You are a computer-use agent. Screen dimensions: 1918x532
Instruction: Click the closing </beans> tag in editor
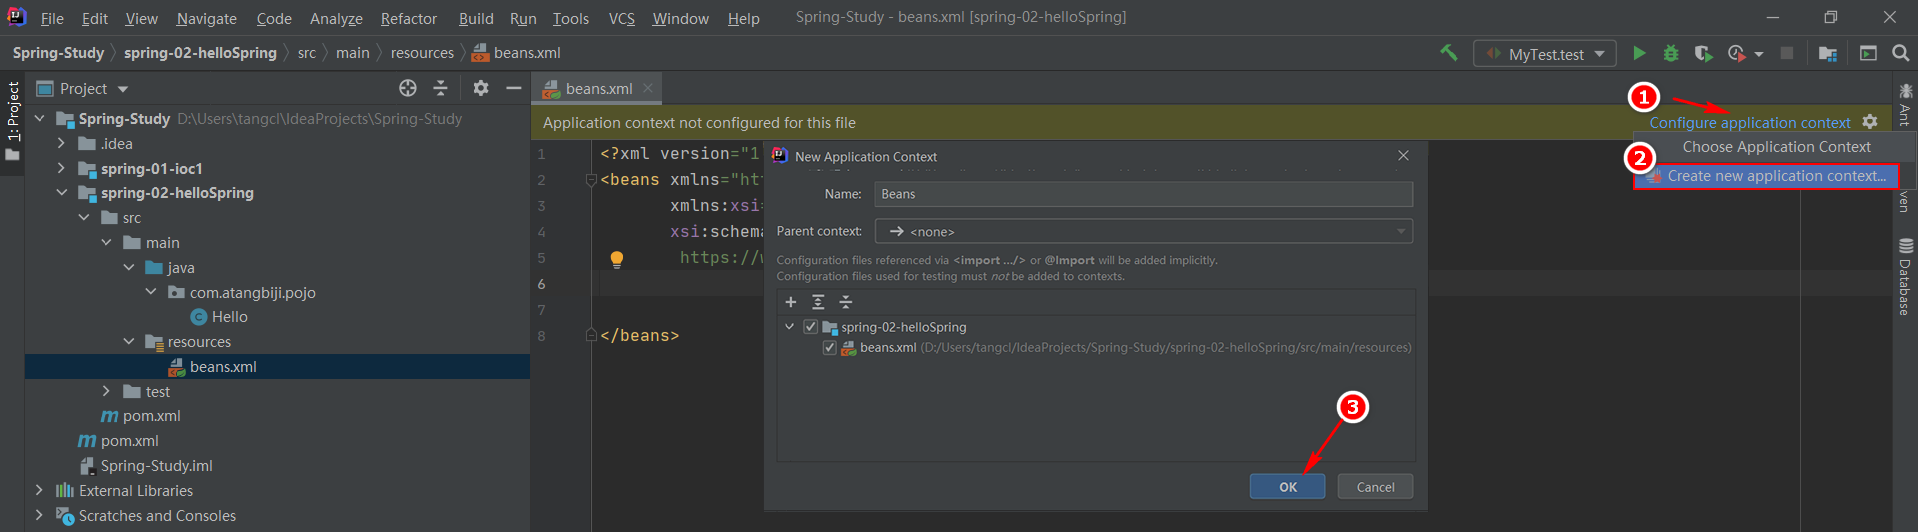tap(640, 335)
